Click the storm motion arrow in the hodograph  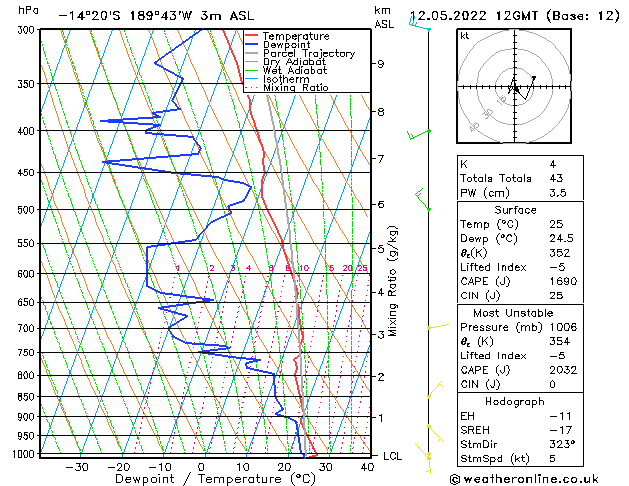(x=528, y=82)
